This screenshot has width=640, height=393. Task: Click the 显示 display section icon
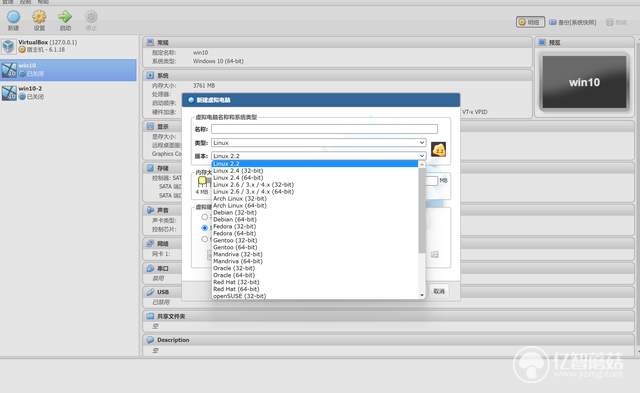point(150,127)
